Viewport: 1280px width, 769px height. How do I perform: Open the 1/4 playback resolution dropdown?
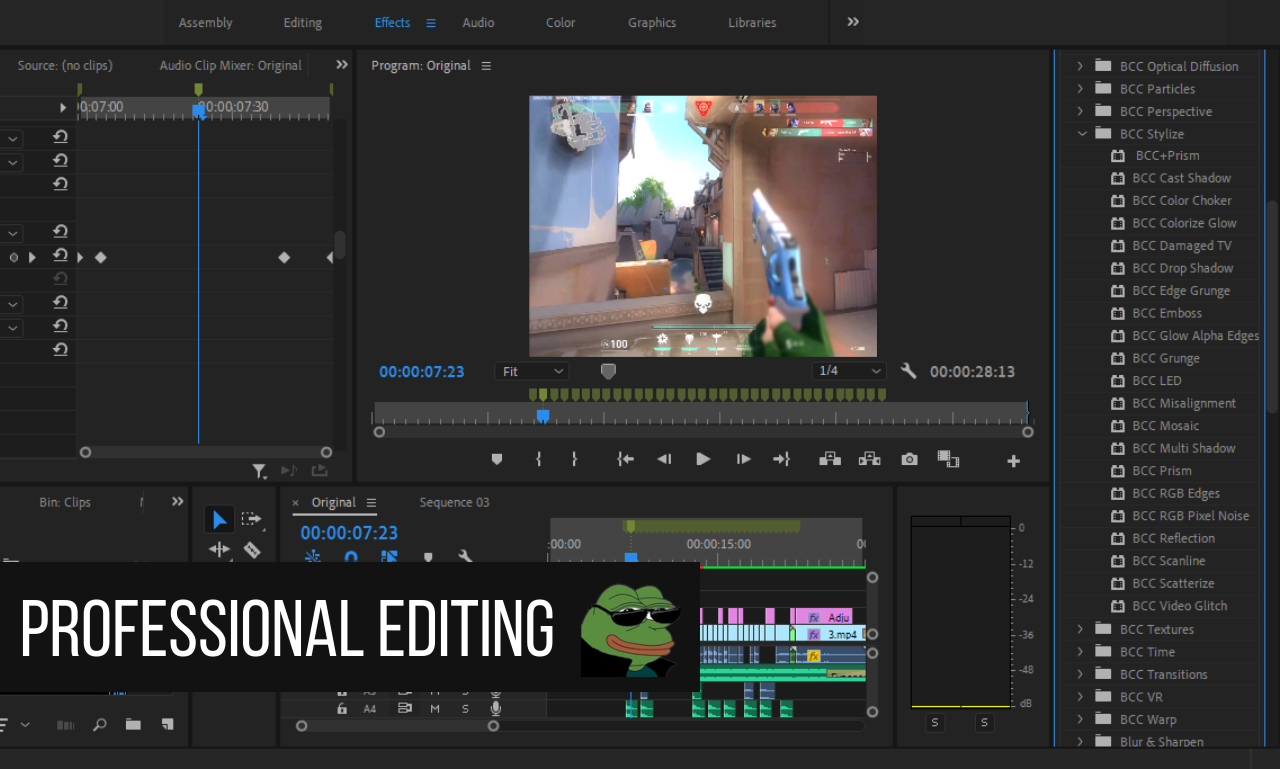click(x=849, y=371)
